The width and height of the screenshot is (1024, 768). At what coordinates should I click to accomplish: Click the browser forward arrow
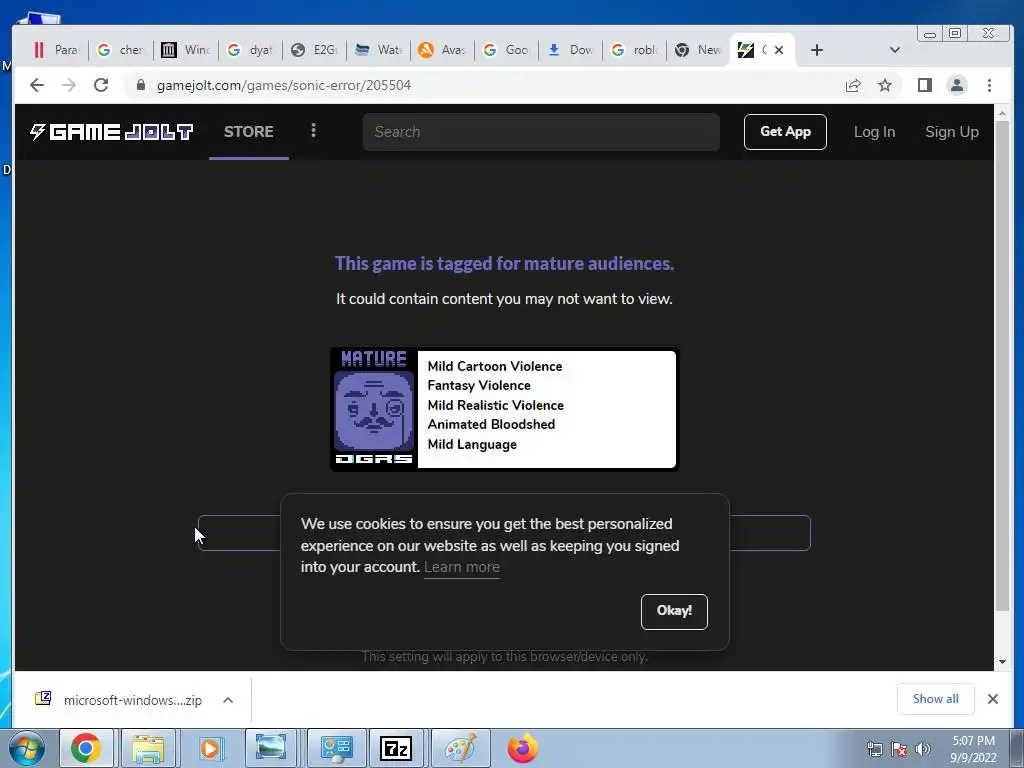(69, 86)
